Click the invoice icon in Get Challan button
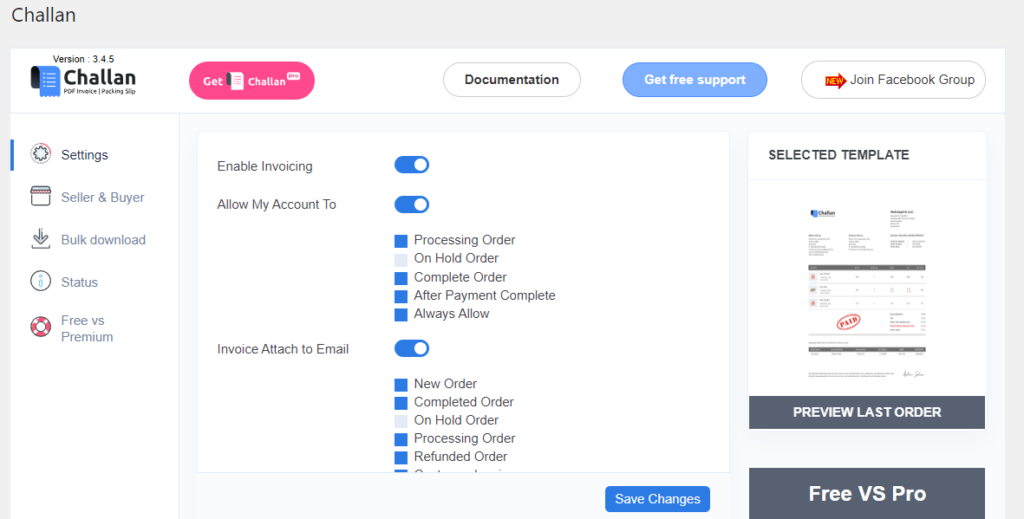The width and height of the screenshot is (1024, 519). coord(236,81)
